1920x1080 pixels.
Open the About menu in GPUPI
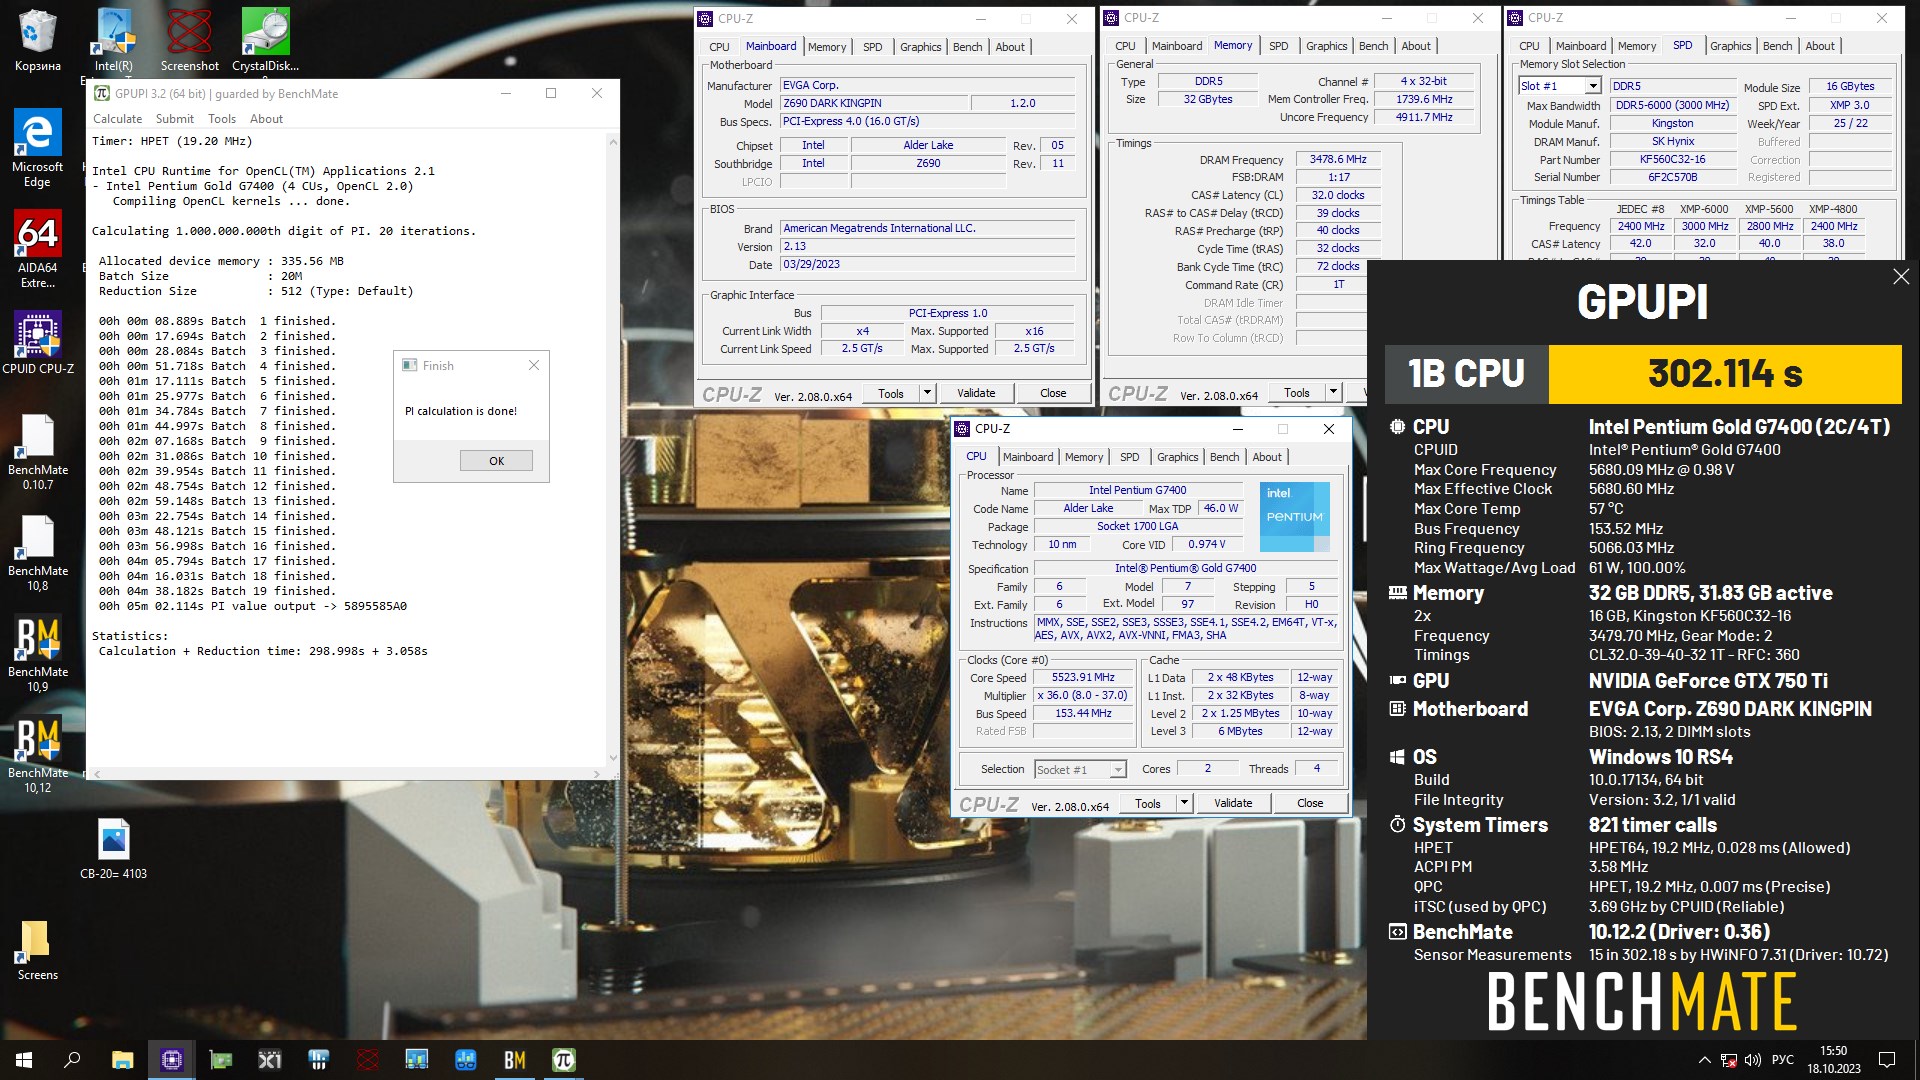[x=266, y=118]
